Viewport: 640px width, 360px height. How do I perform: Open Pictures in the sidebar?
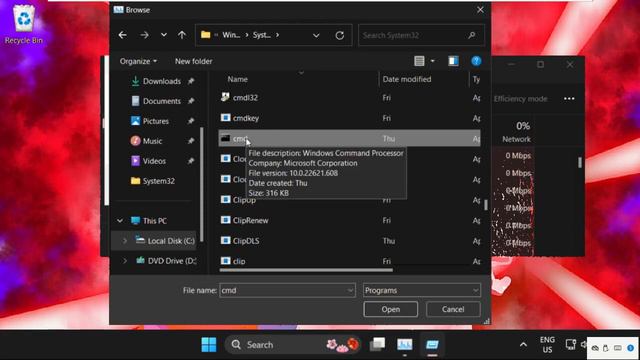[x=156, y=121]
